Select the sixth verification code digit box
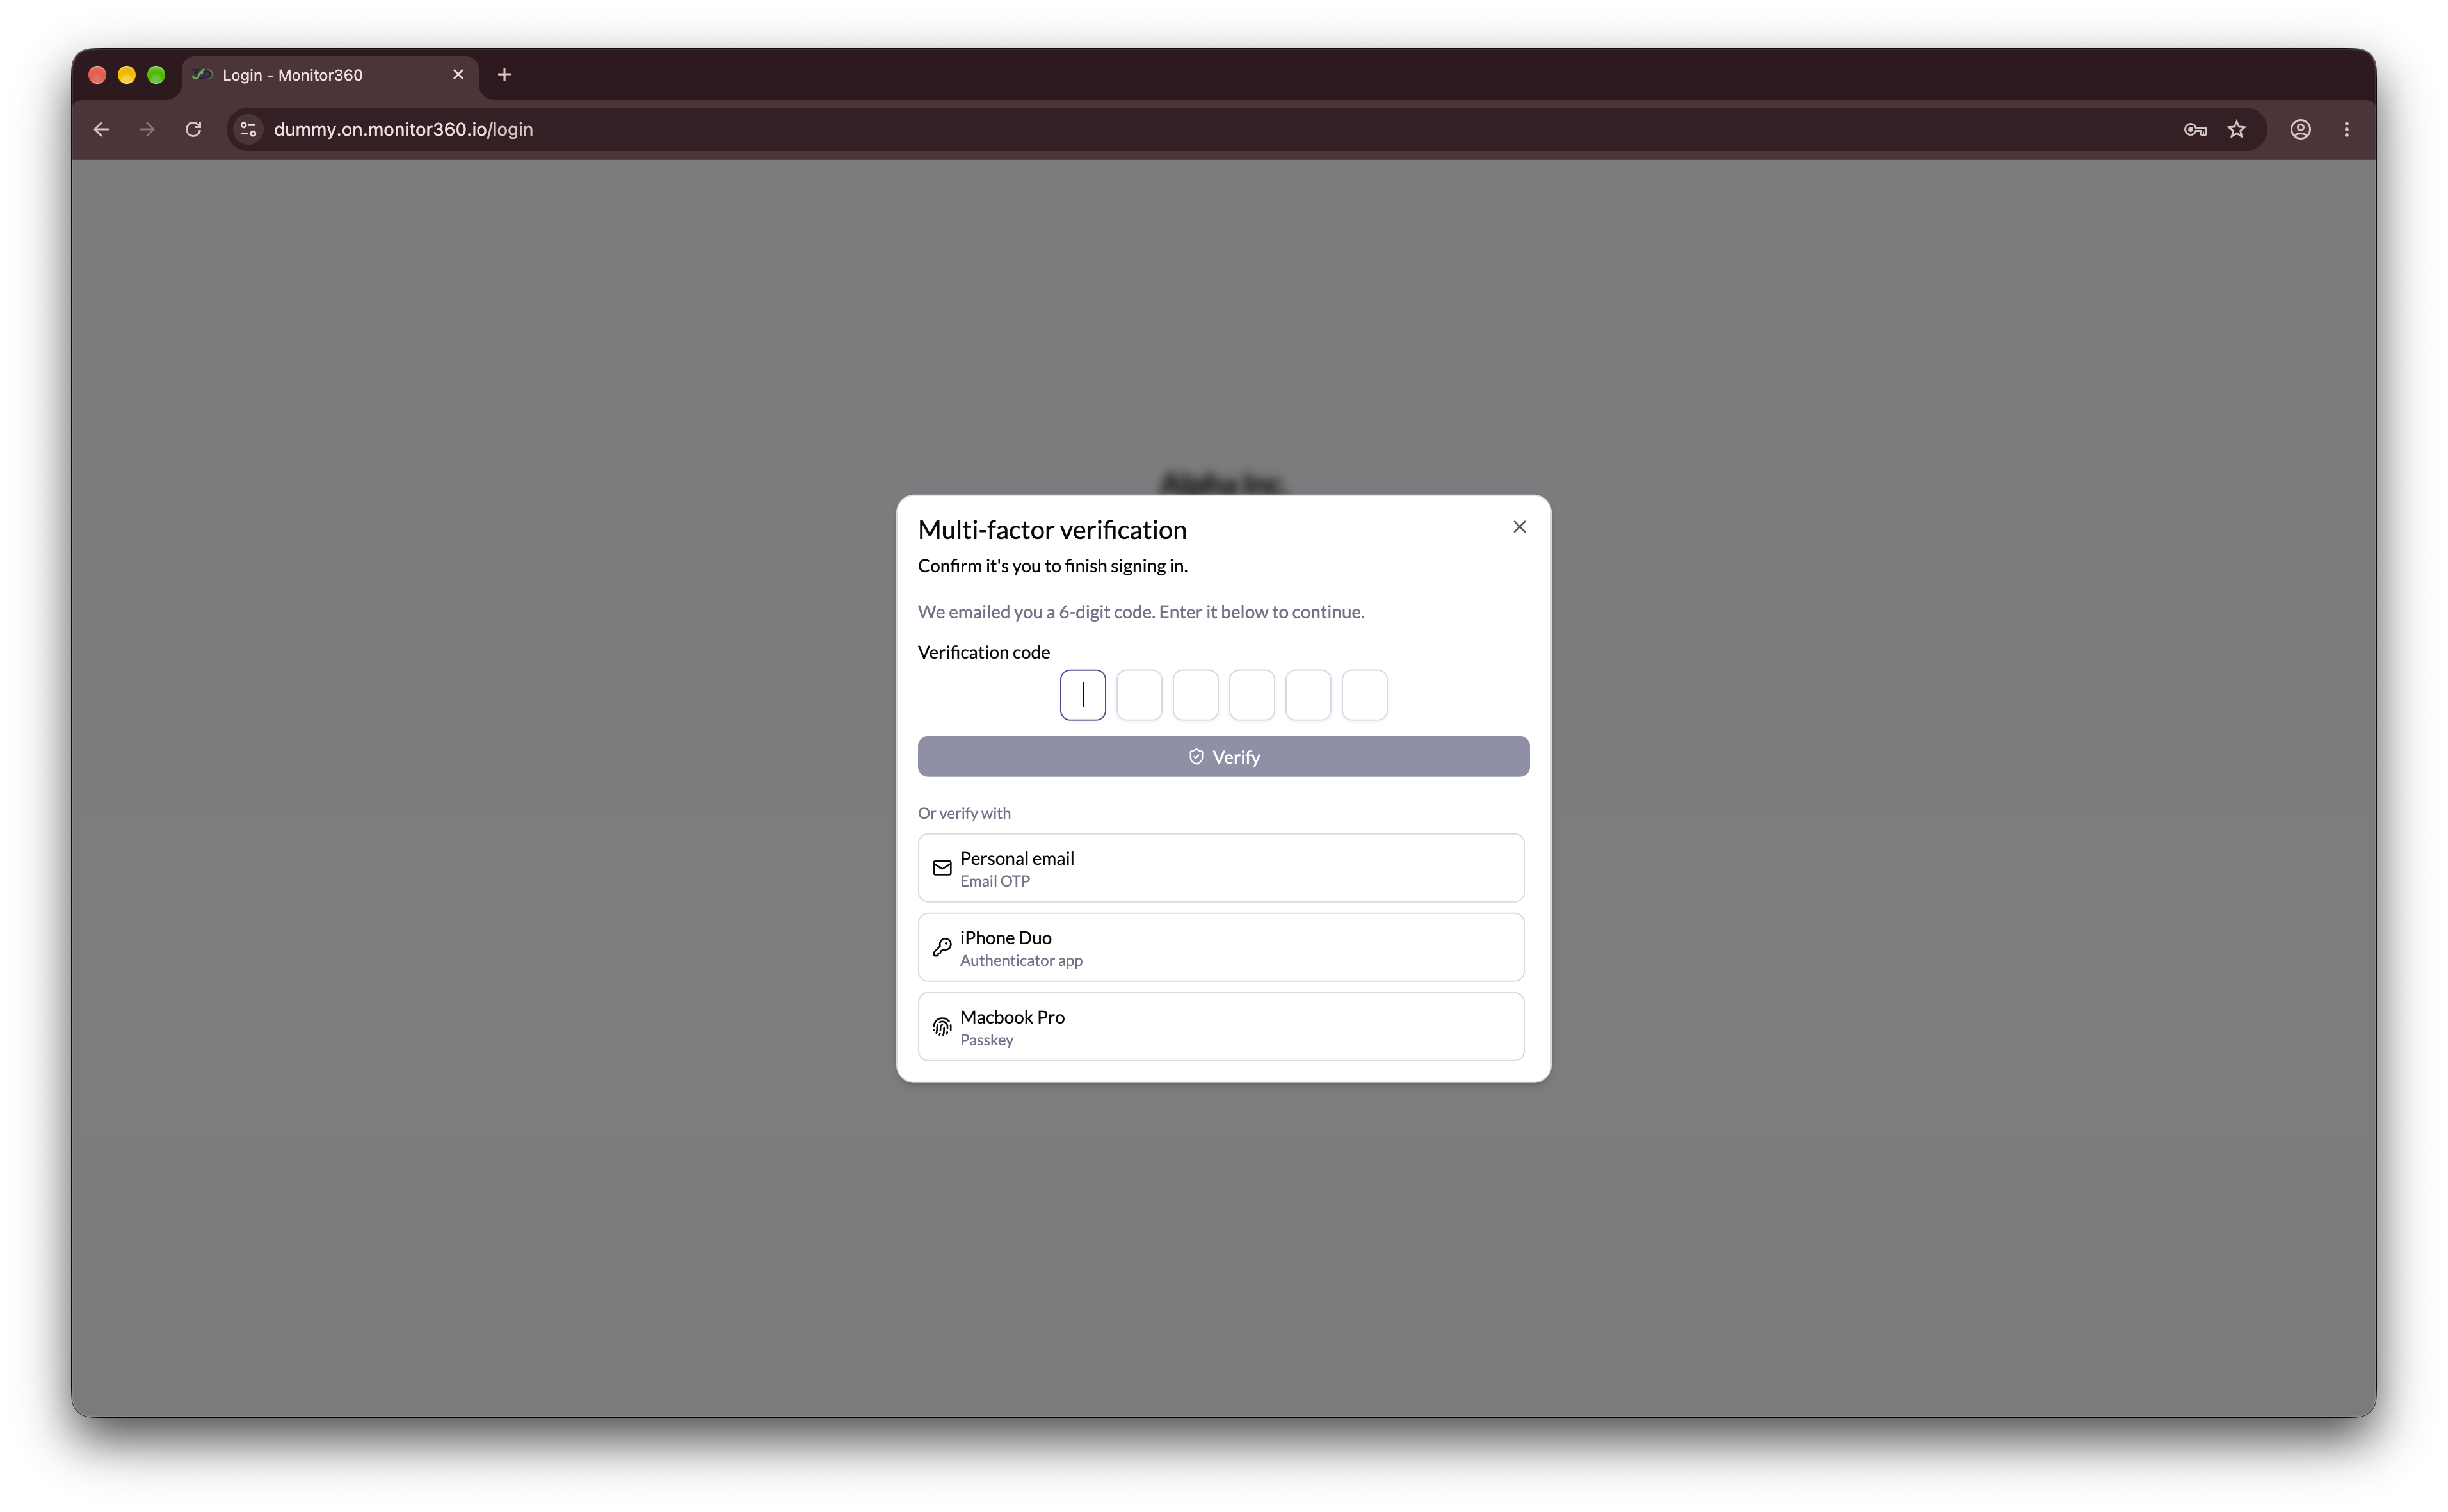The width and height of the screenshot is (2448, 1512). click(1364, 695)
